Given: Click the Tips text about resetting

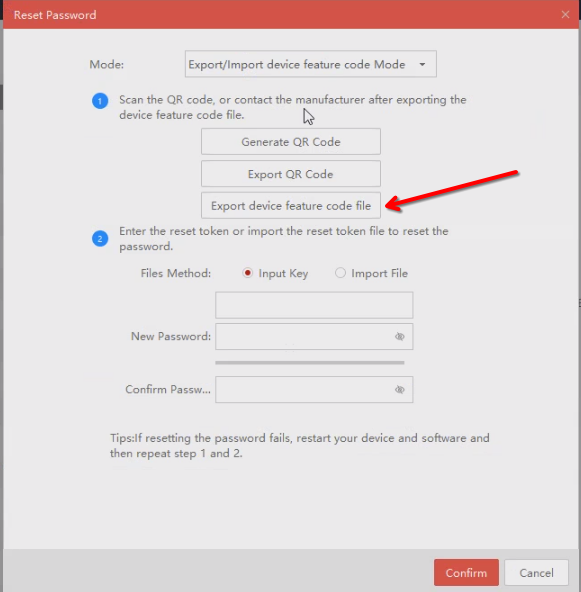Looking at the screenshot, I should click(300, 446).
